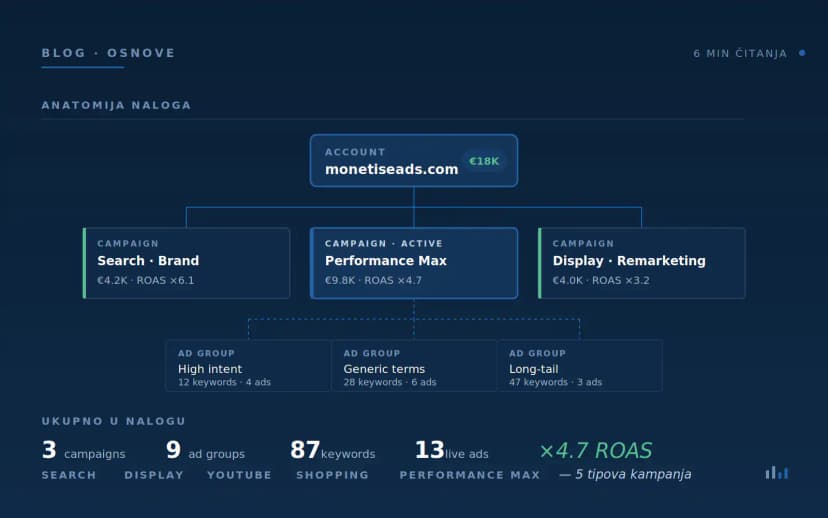Image resolution: width=828 pixels, height=518 pixels.
Task: Open the Search · Brand campaign card
Action: click(186, 263)
